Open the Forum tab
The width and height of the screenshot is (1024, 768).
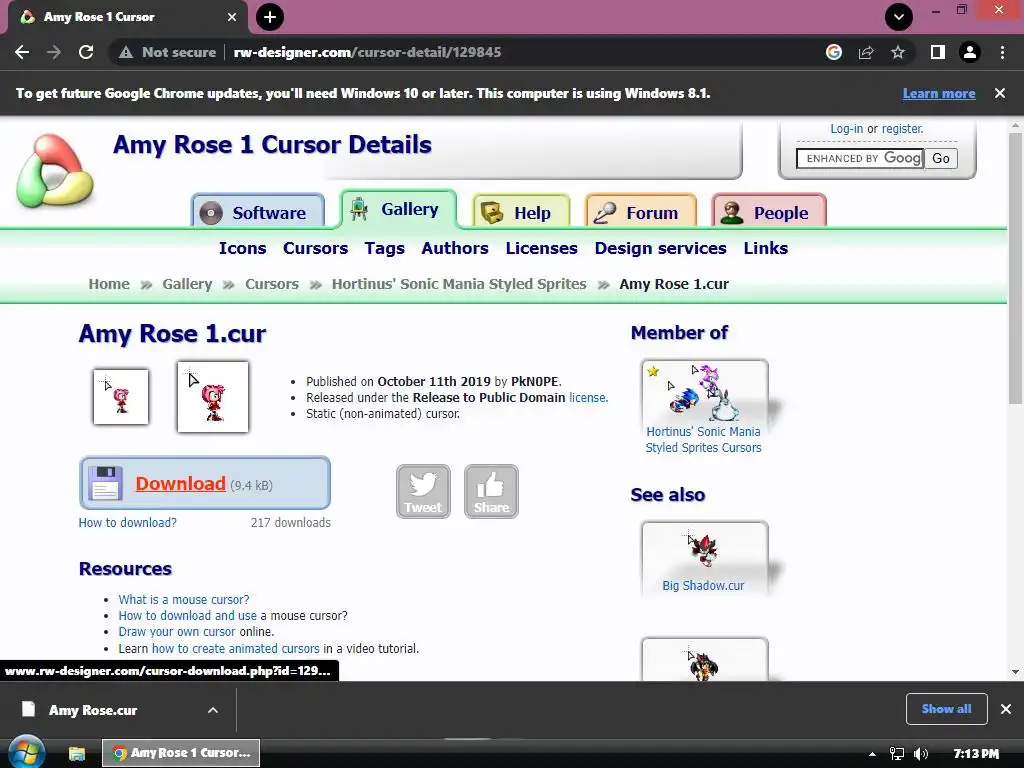(641, 212)
